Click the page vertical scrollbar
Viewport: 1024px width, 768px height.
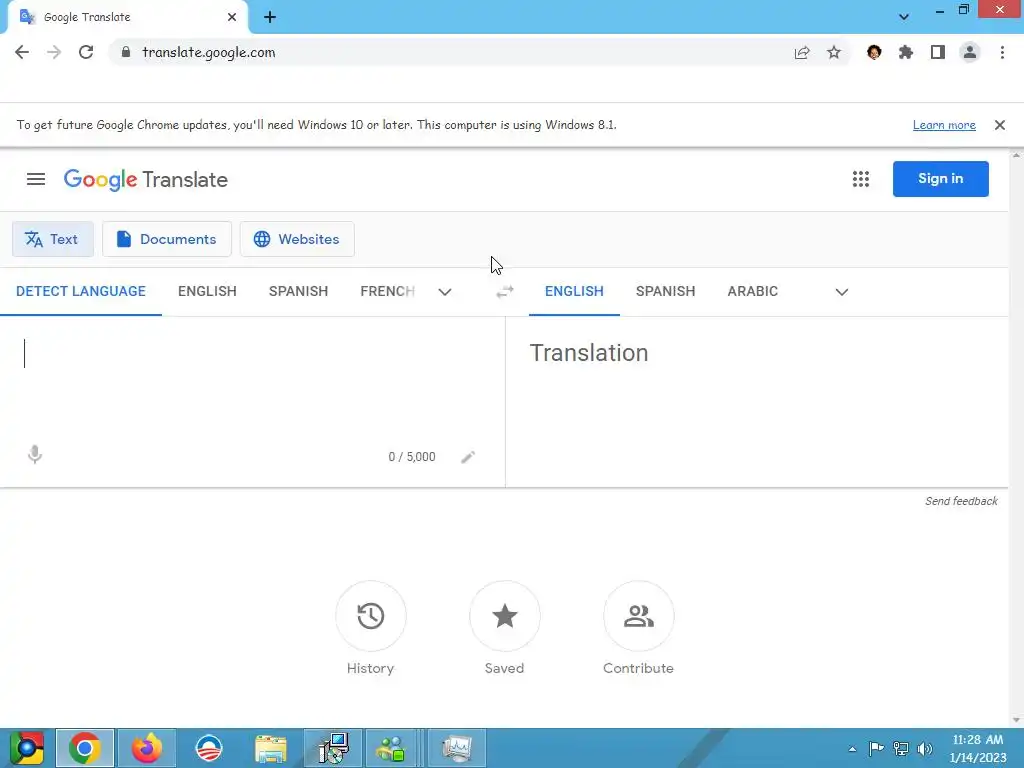coord(1016,438)
